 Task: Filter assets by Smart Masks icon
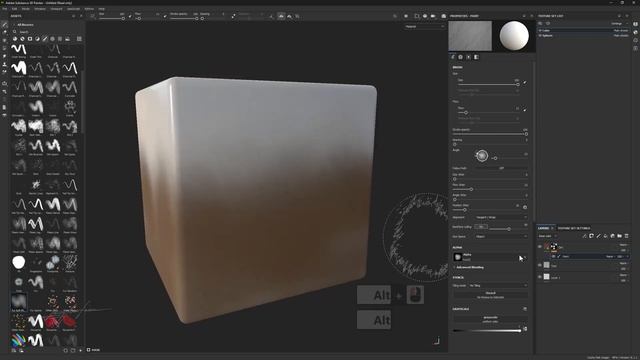(30, 39)
